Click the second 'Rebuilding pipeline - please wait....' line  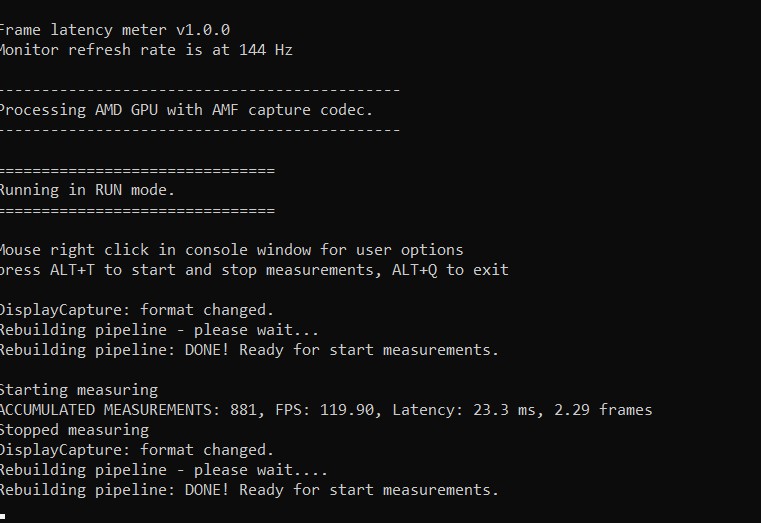pyautogui.click(x=164, y=470)
